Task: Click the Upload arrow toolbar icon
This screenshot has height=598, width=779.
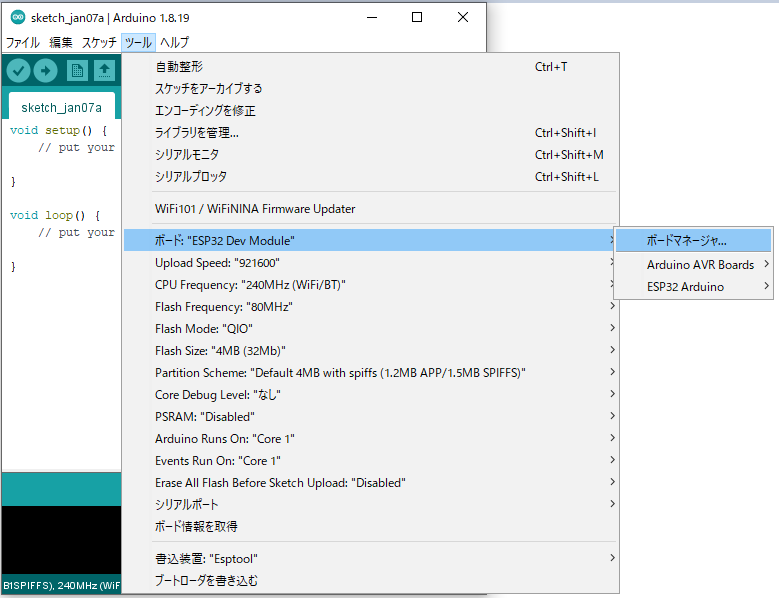Action: [46, 71]
